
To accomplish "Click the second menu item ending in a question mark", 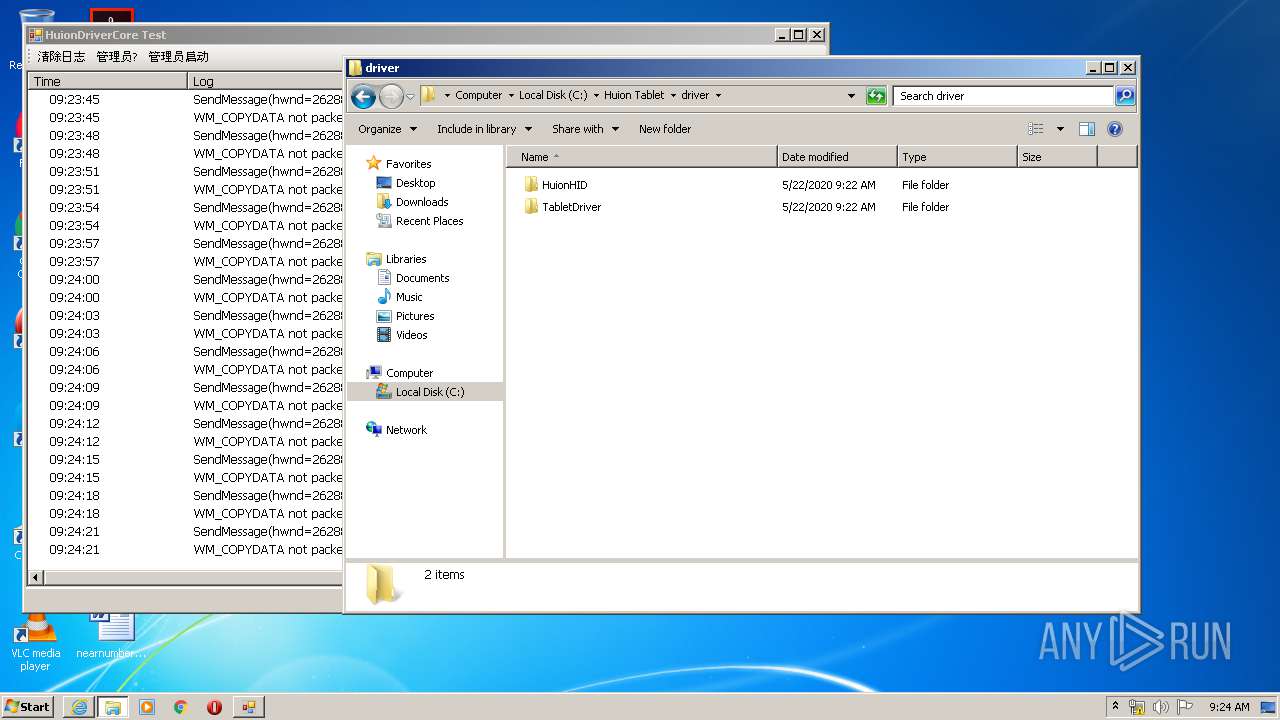I will (x=117, y=57).
